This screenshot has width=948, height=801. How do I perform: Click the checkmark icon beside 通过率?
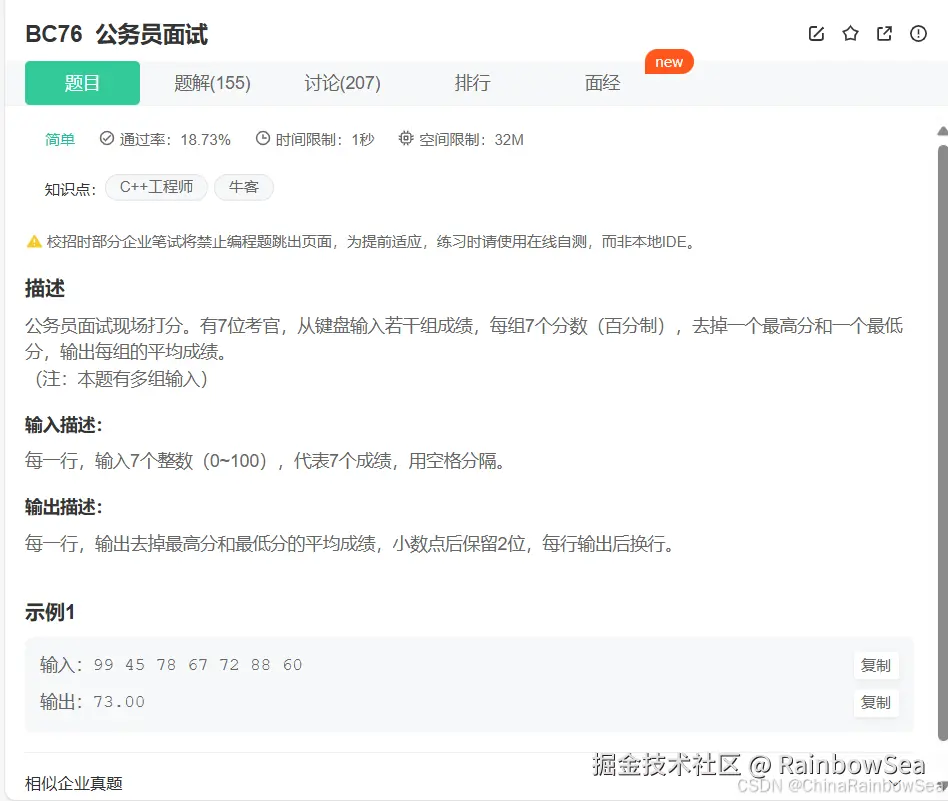click(106, 139)
